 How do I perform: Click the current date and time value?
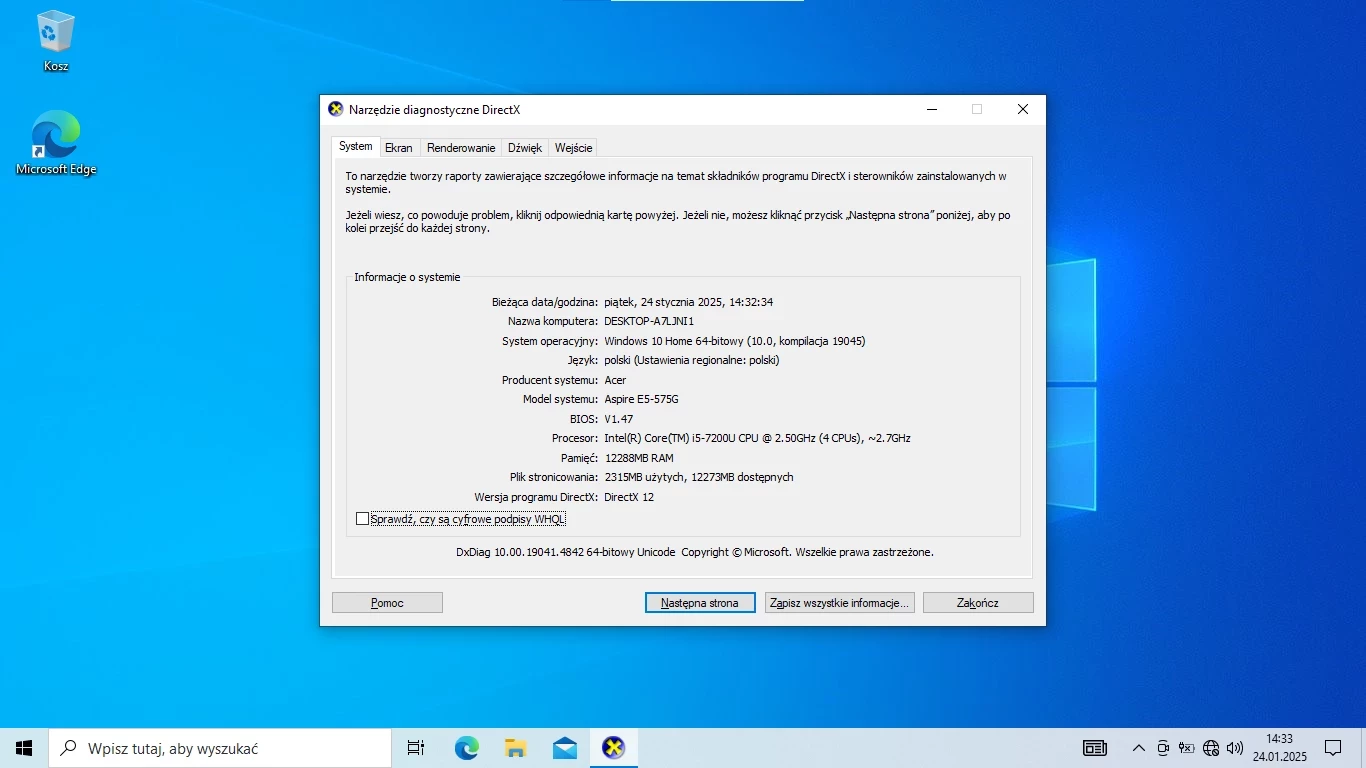point(688,302)
